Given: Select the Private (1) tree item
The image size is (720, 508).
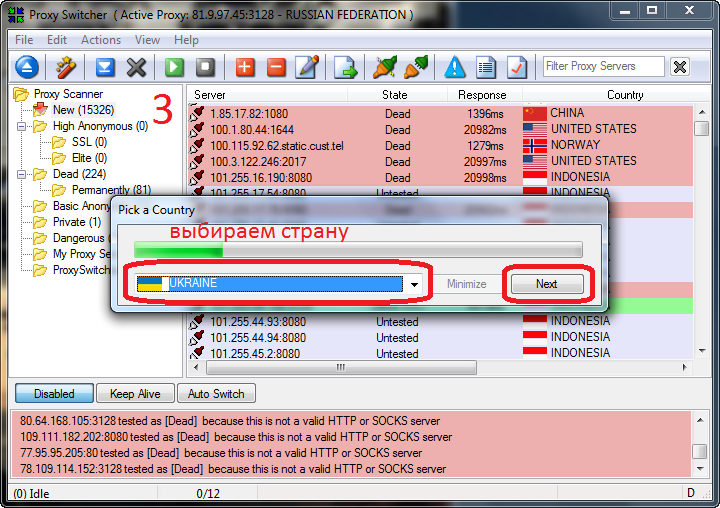Looking at the screenshot, I should (x=77, y=222).
